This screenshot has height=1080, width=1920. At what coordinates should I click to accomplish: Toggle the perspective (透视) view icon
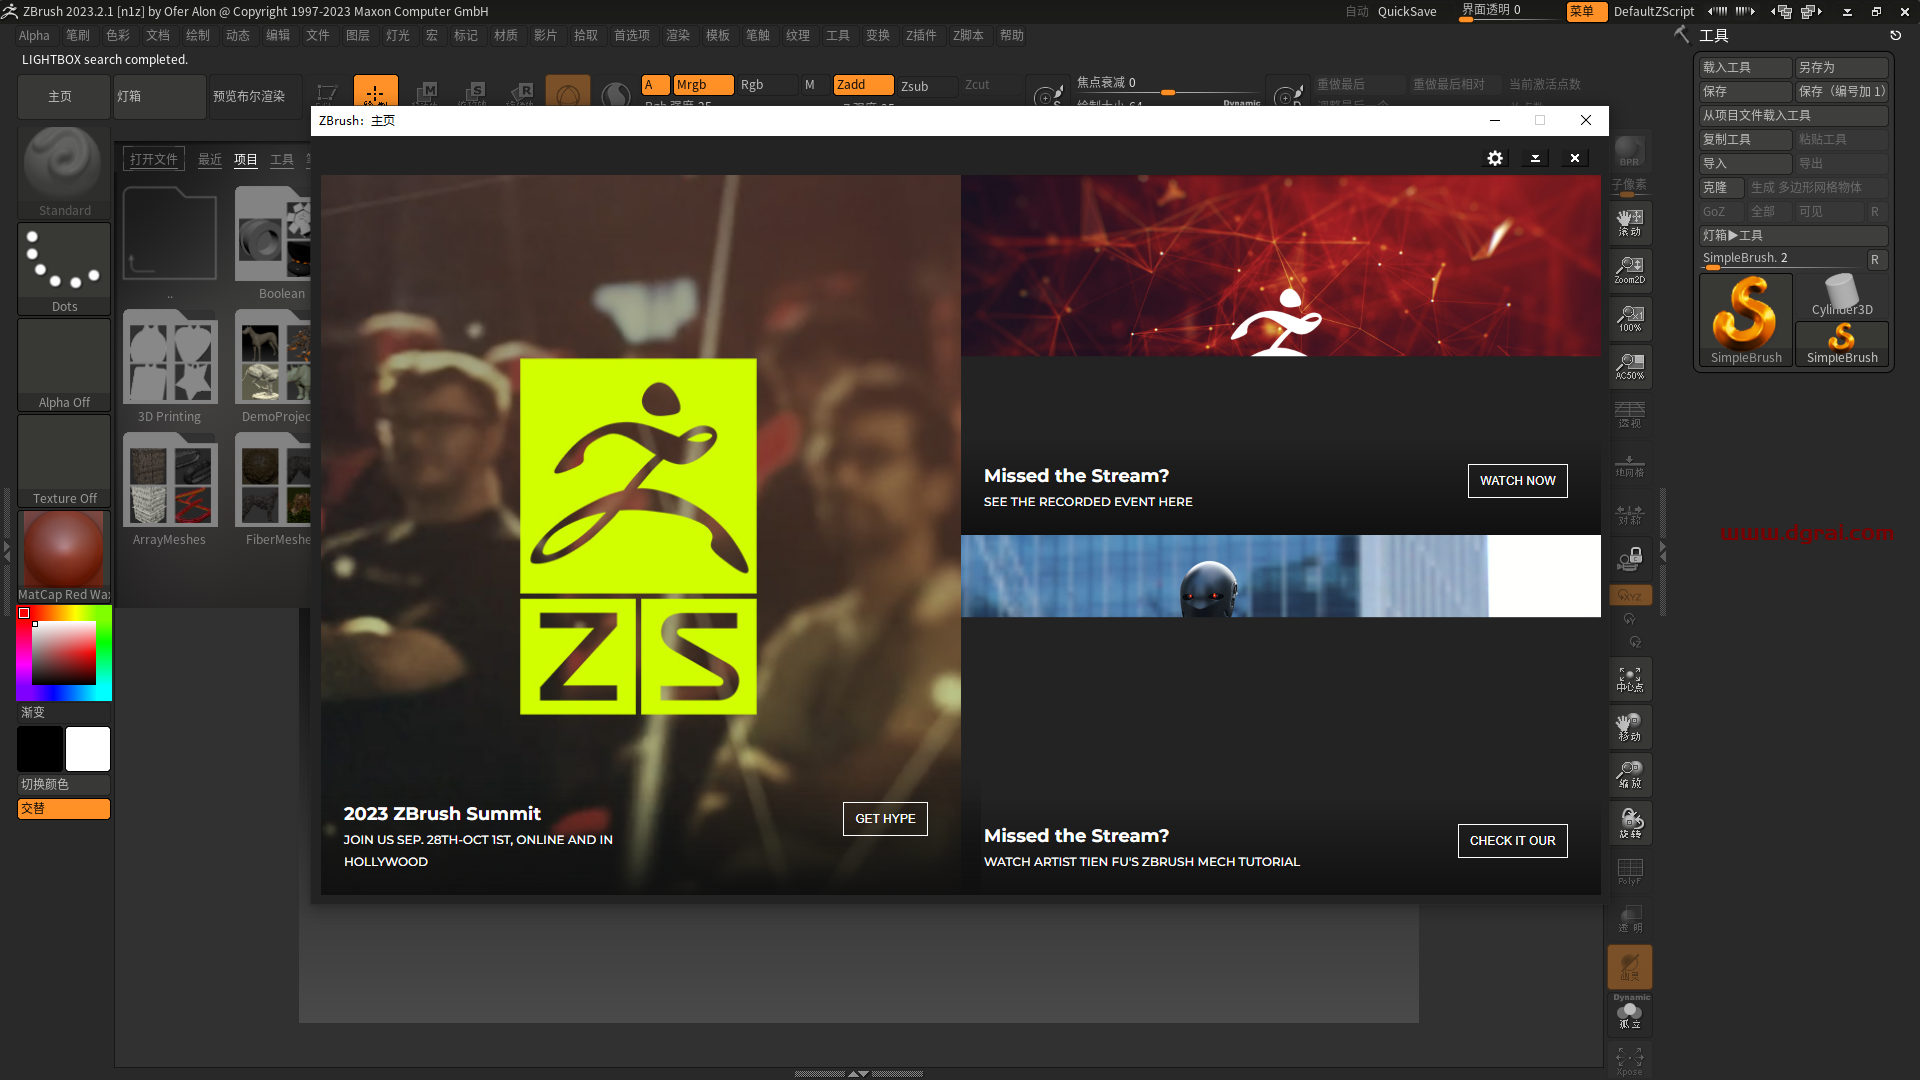coord(1629,414)
